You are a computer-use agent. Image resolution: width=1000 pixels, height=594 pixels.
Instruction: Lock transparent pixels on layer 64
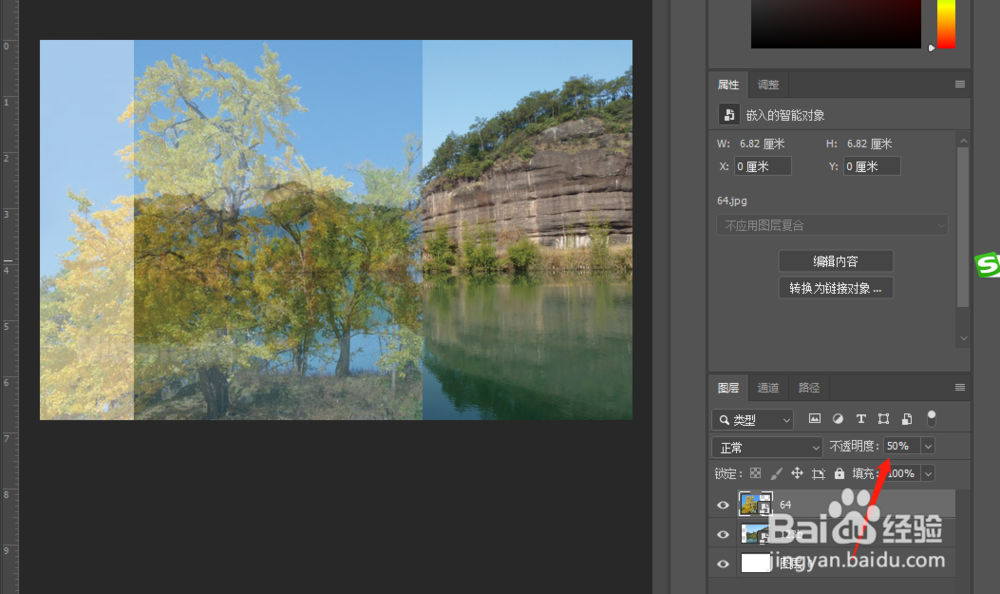coord(756,473)
